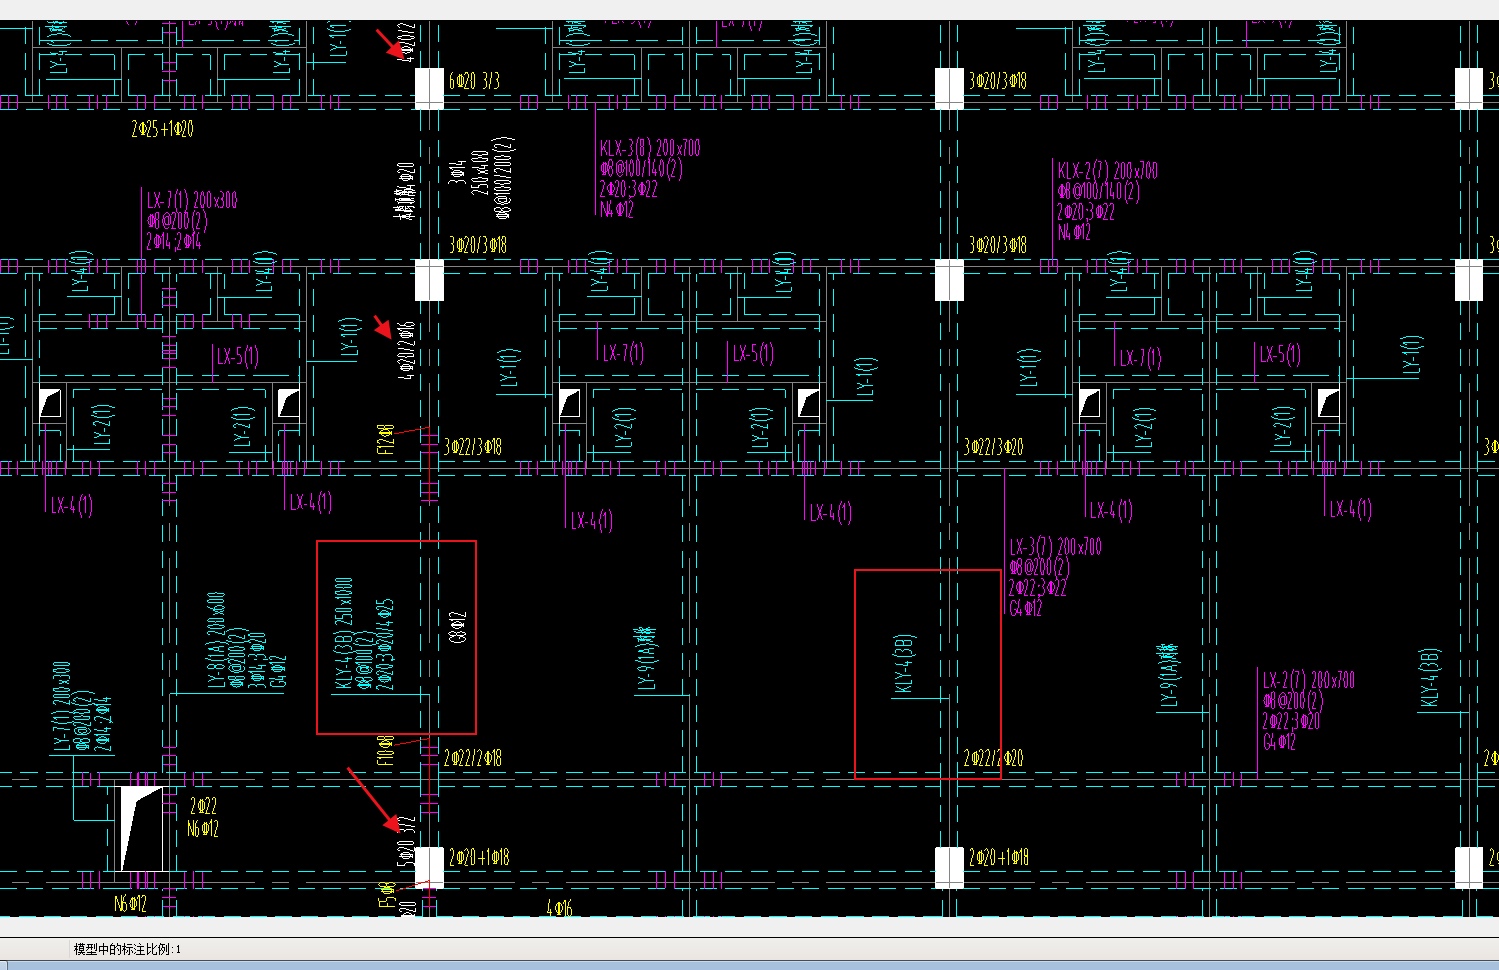Select the 2Φ20;3Φ20/4Φ25 line of KLY-4(3B)

(386, 645)
